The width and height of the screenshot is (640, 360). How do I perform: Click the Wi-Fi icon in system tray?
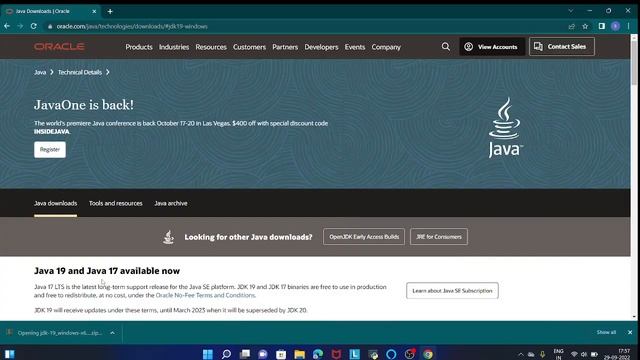tap(574, 354)
